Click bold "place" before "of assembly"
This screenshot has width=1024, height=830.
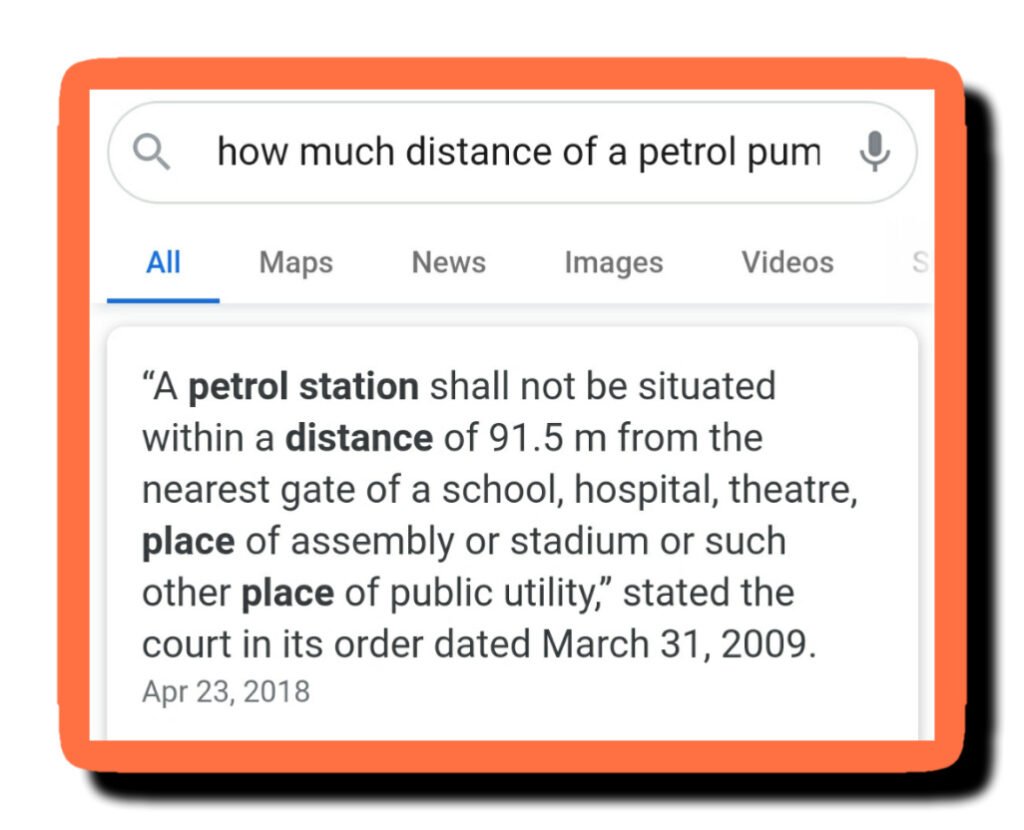pos(188,541)
